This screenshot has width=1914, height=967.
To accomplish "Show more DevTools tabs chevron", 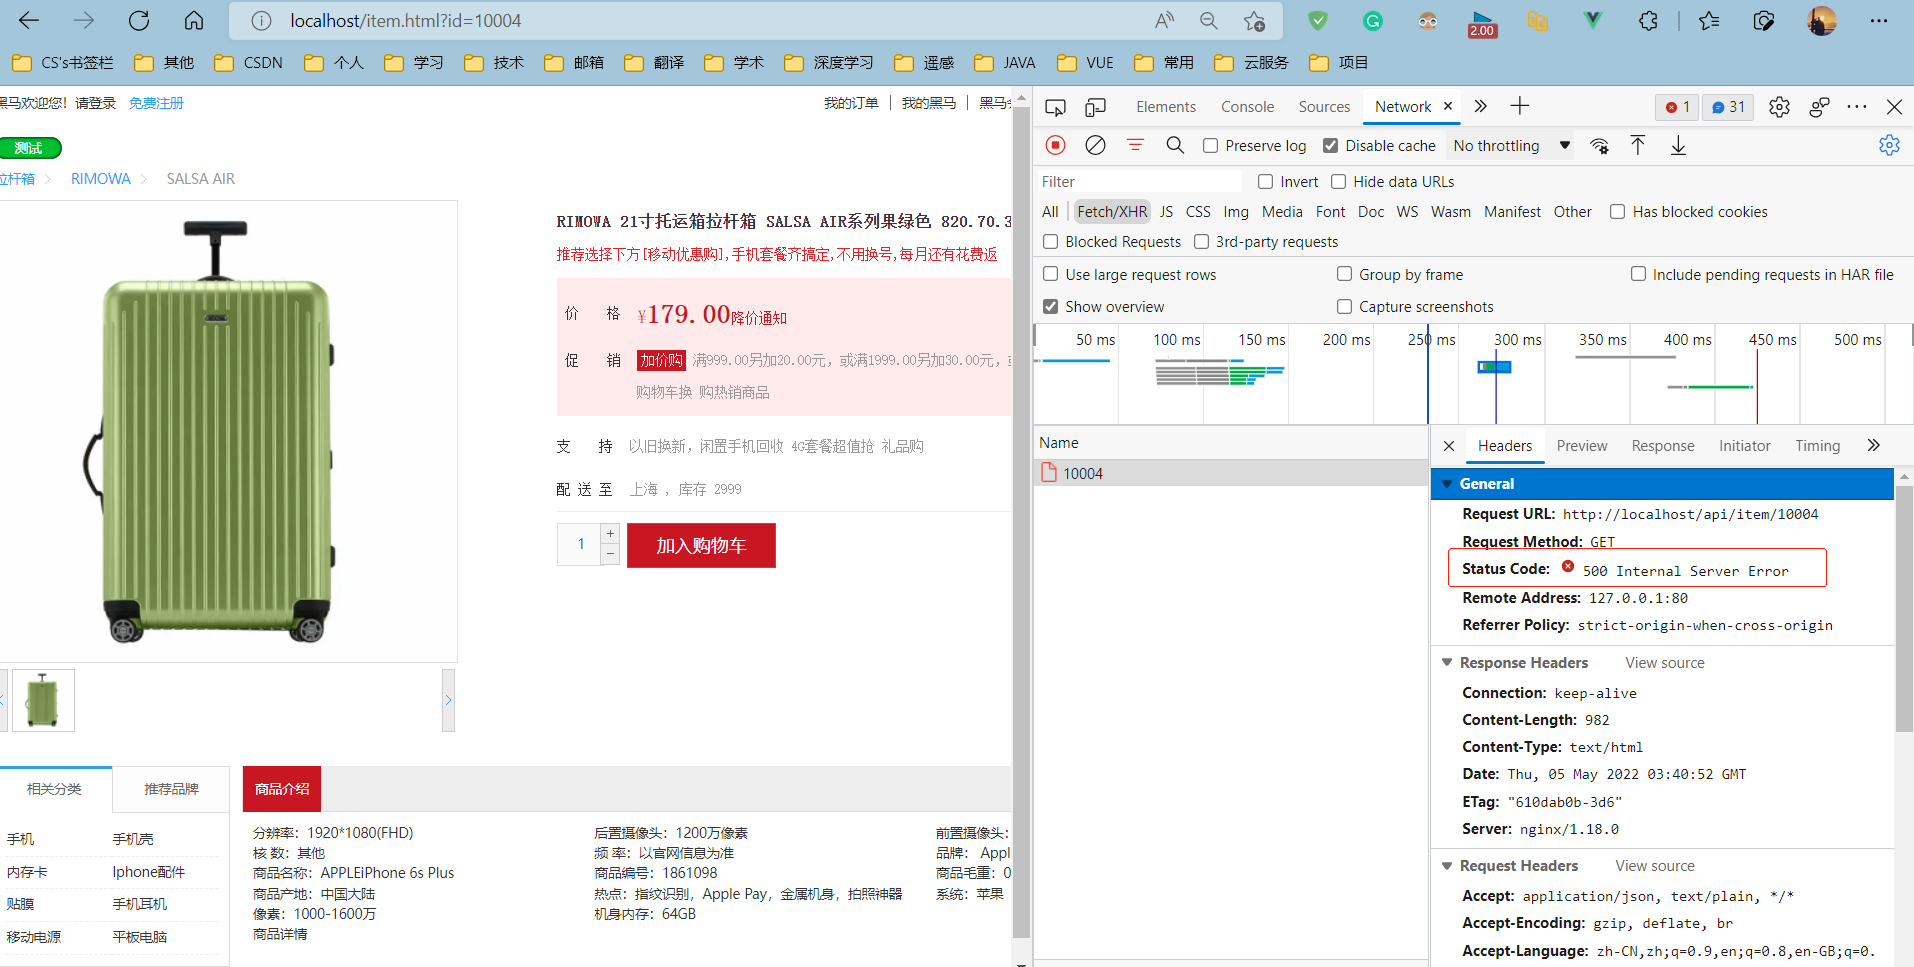I will click(x=1481, y=106).
